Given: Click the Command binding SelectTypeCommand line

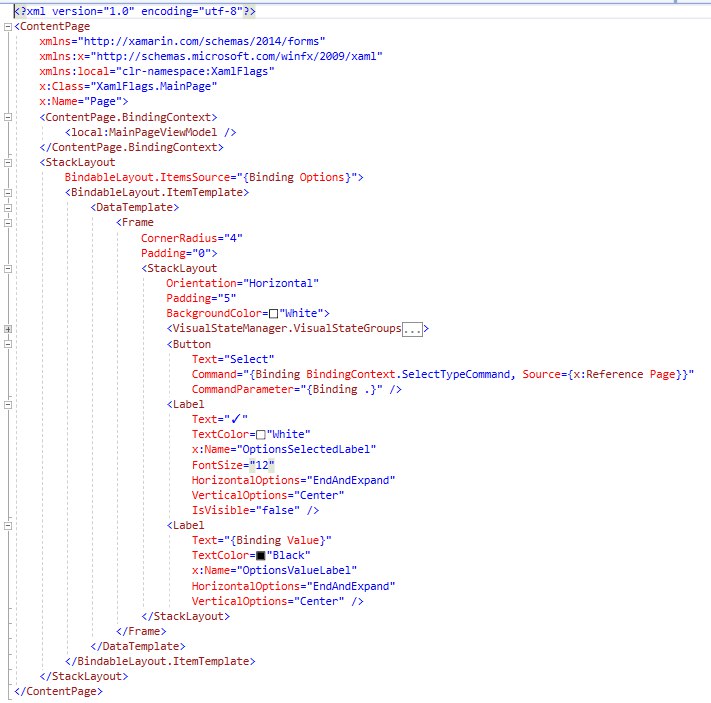Looking at the screenshot, I should pos(443,374).
